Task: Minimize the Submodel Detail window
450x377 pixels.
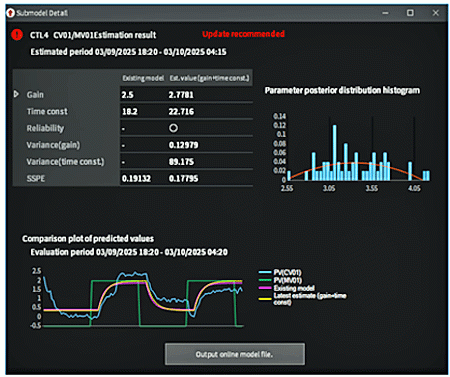Action: (x=385, y=13)
